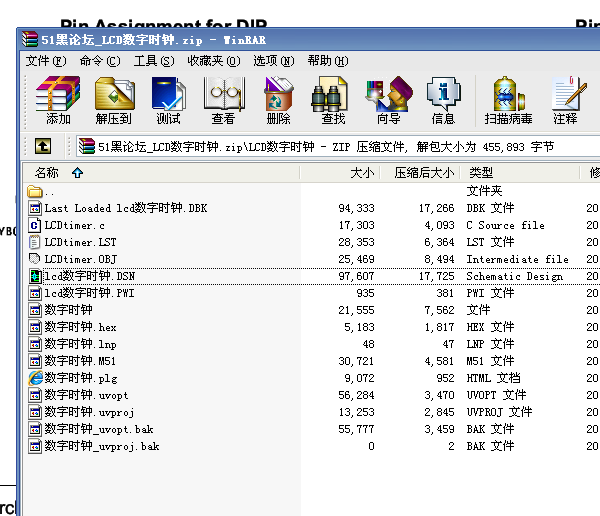Select the file name LCDtimer.OBJ
600x516 pixels.
click(x=81, y=259)
